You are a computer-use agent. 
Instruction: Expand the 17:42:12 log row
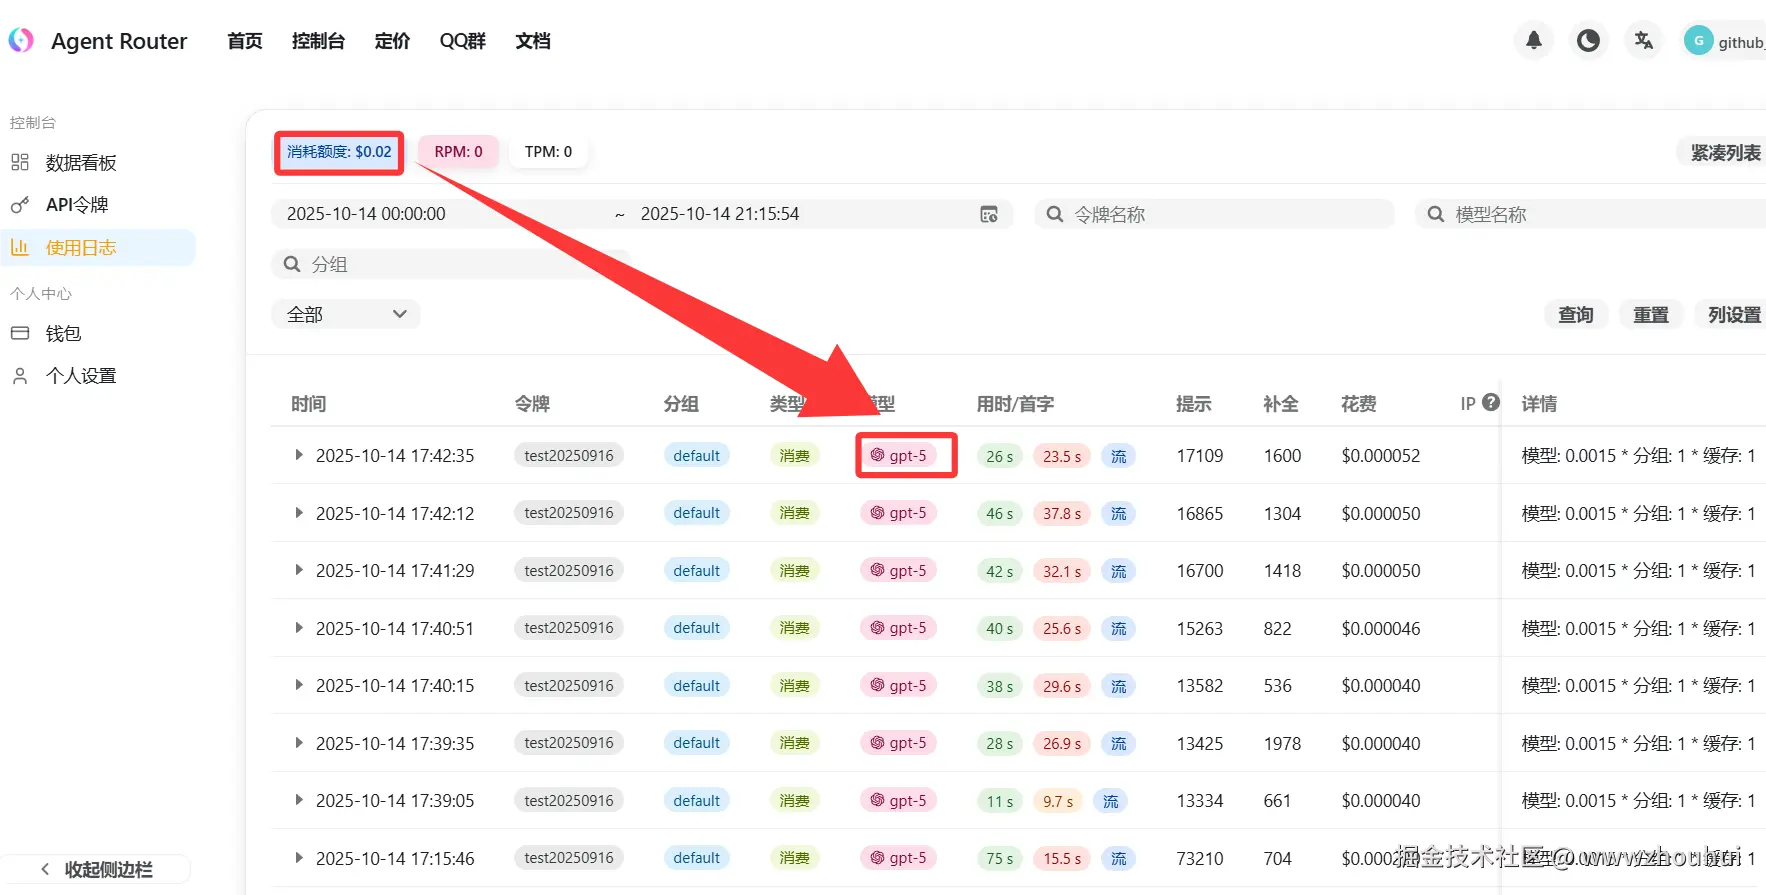point(298,513)
